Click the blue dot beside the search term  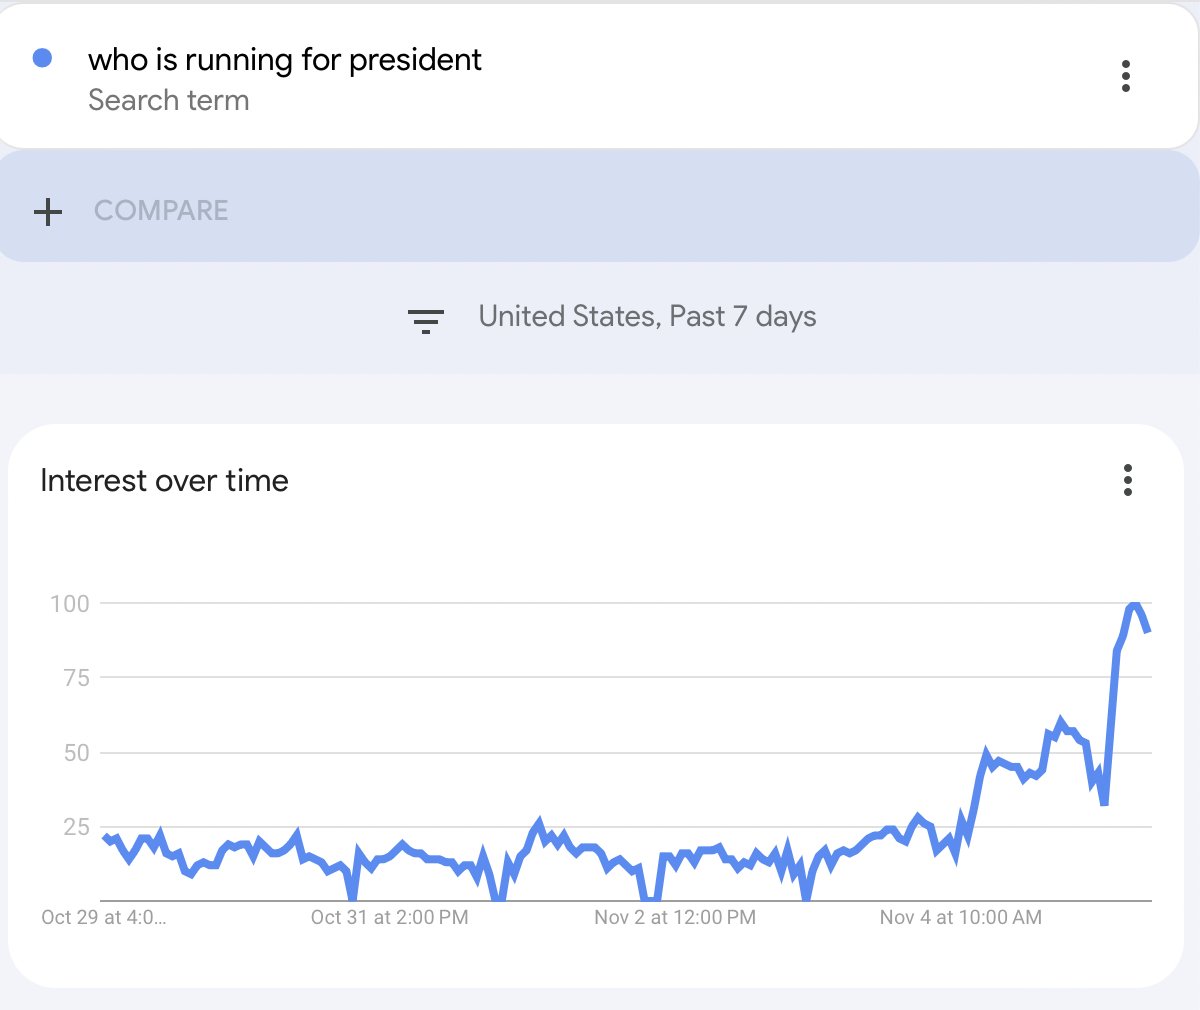pos(42,58)
